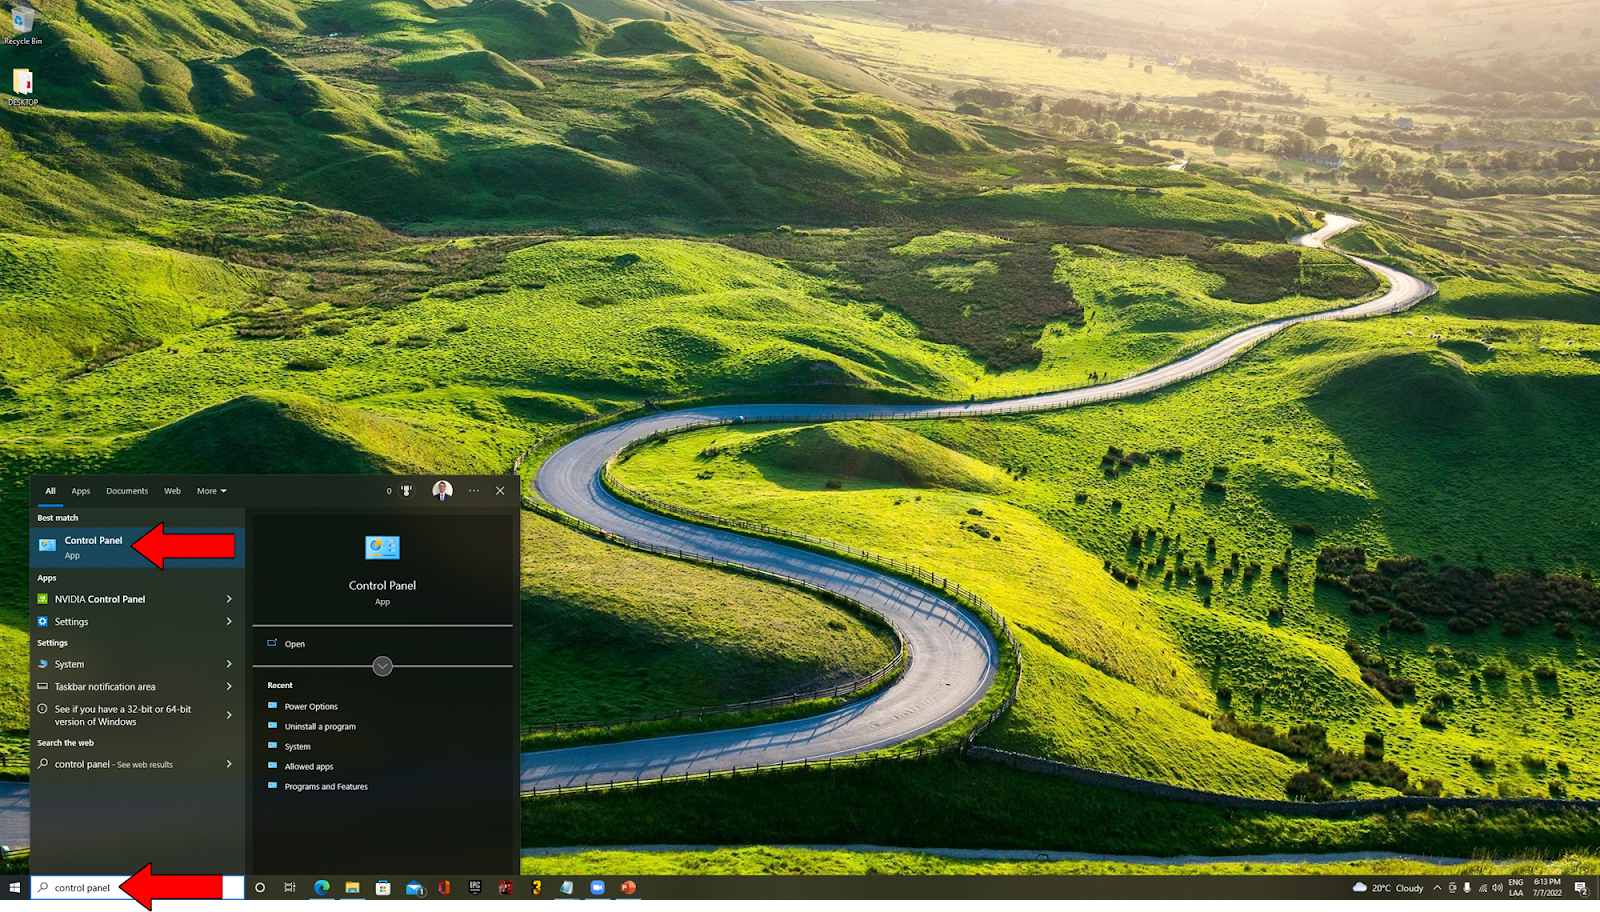The image size is (1600, 912).
Task: Select the All search filter tab
Action: (x=50, y=491)
